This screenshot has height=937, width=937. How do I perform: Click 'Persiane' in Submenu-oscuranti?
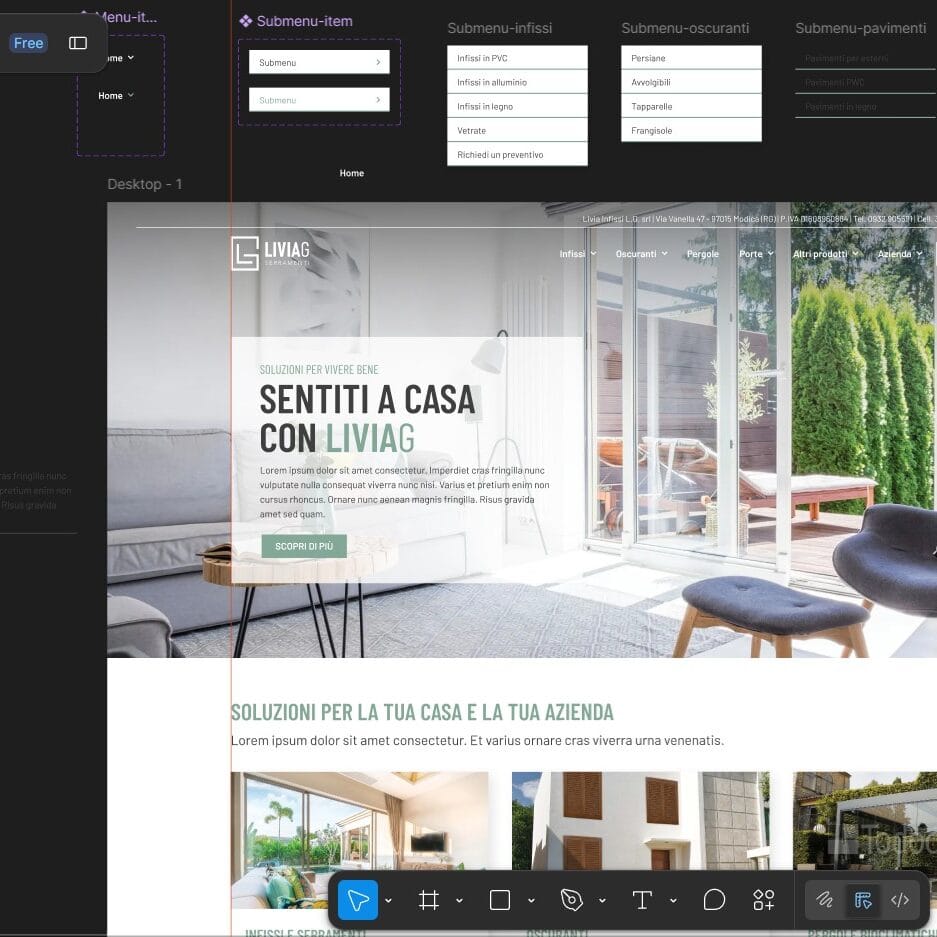691,58
